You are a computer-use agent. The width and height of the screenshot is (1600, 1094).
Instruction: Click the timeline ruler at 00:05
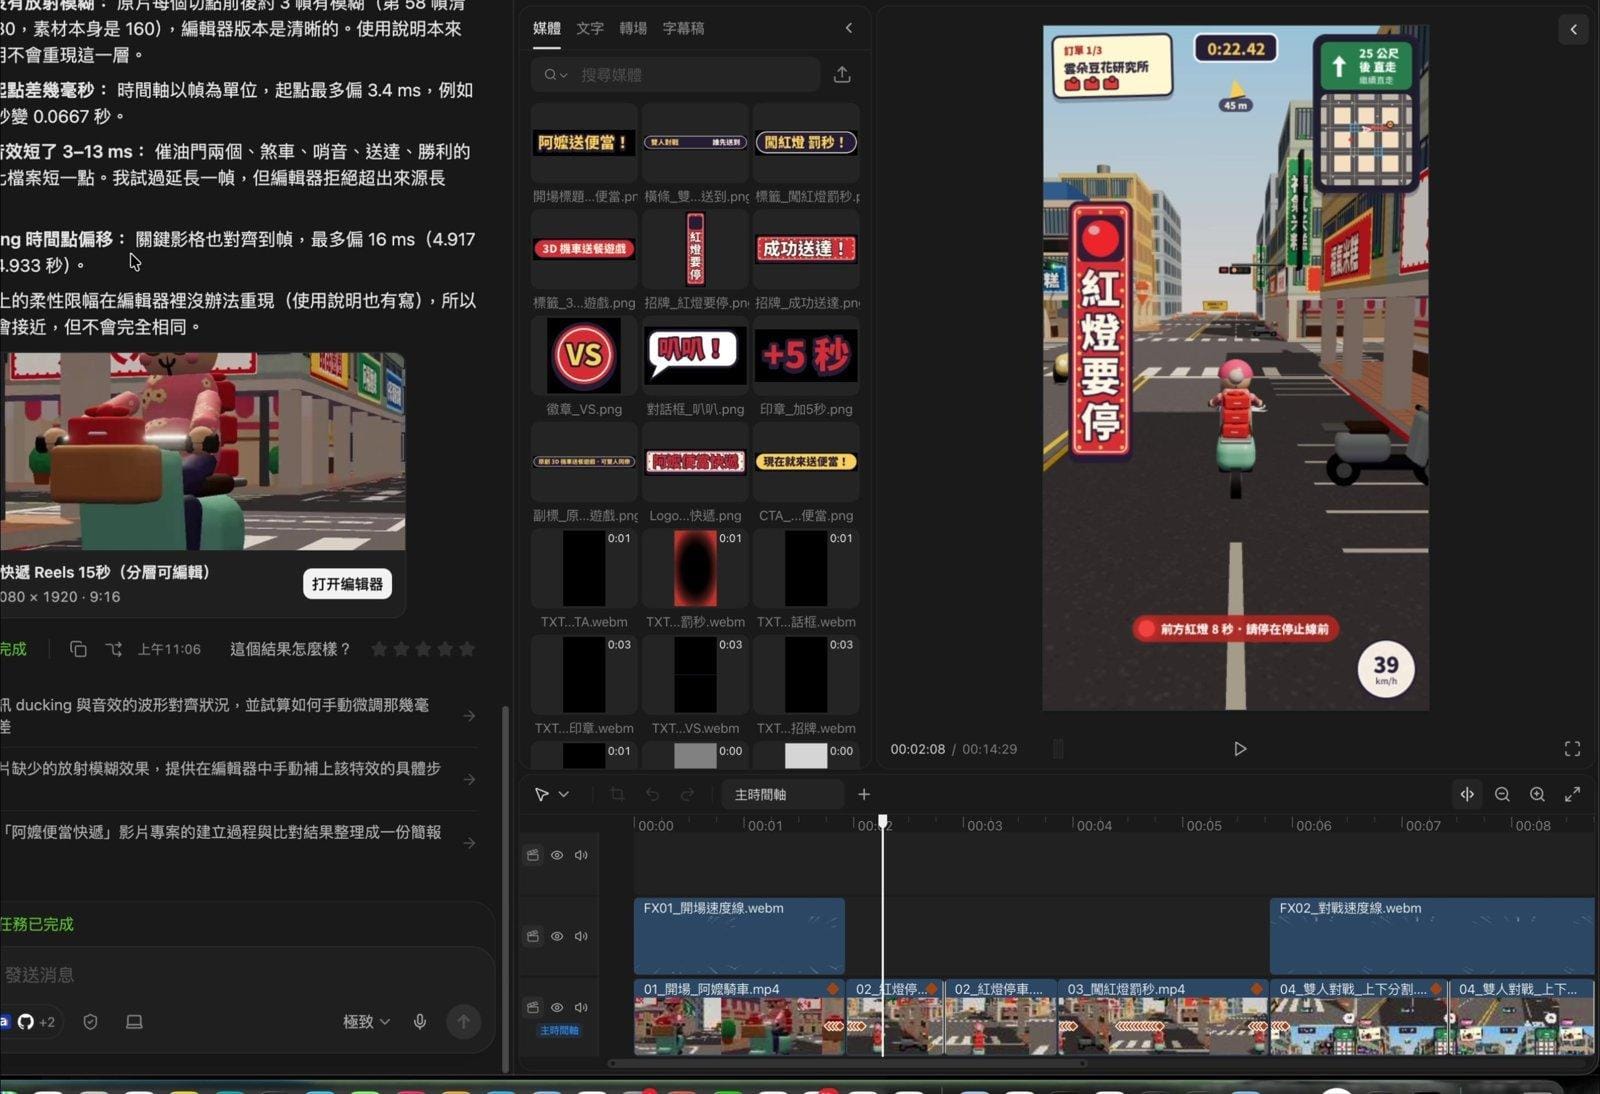(x=1204, y=825)
